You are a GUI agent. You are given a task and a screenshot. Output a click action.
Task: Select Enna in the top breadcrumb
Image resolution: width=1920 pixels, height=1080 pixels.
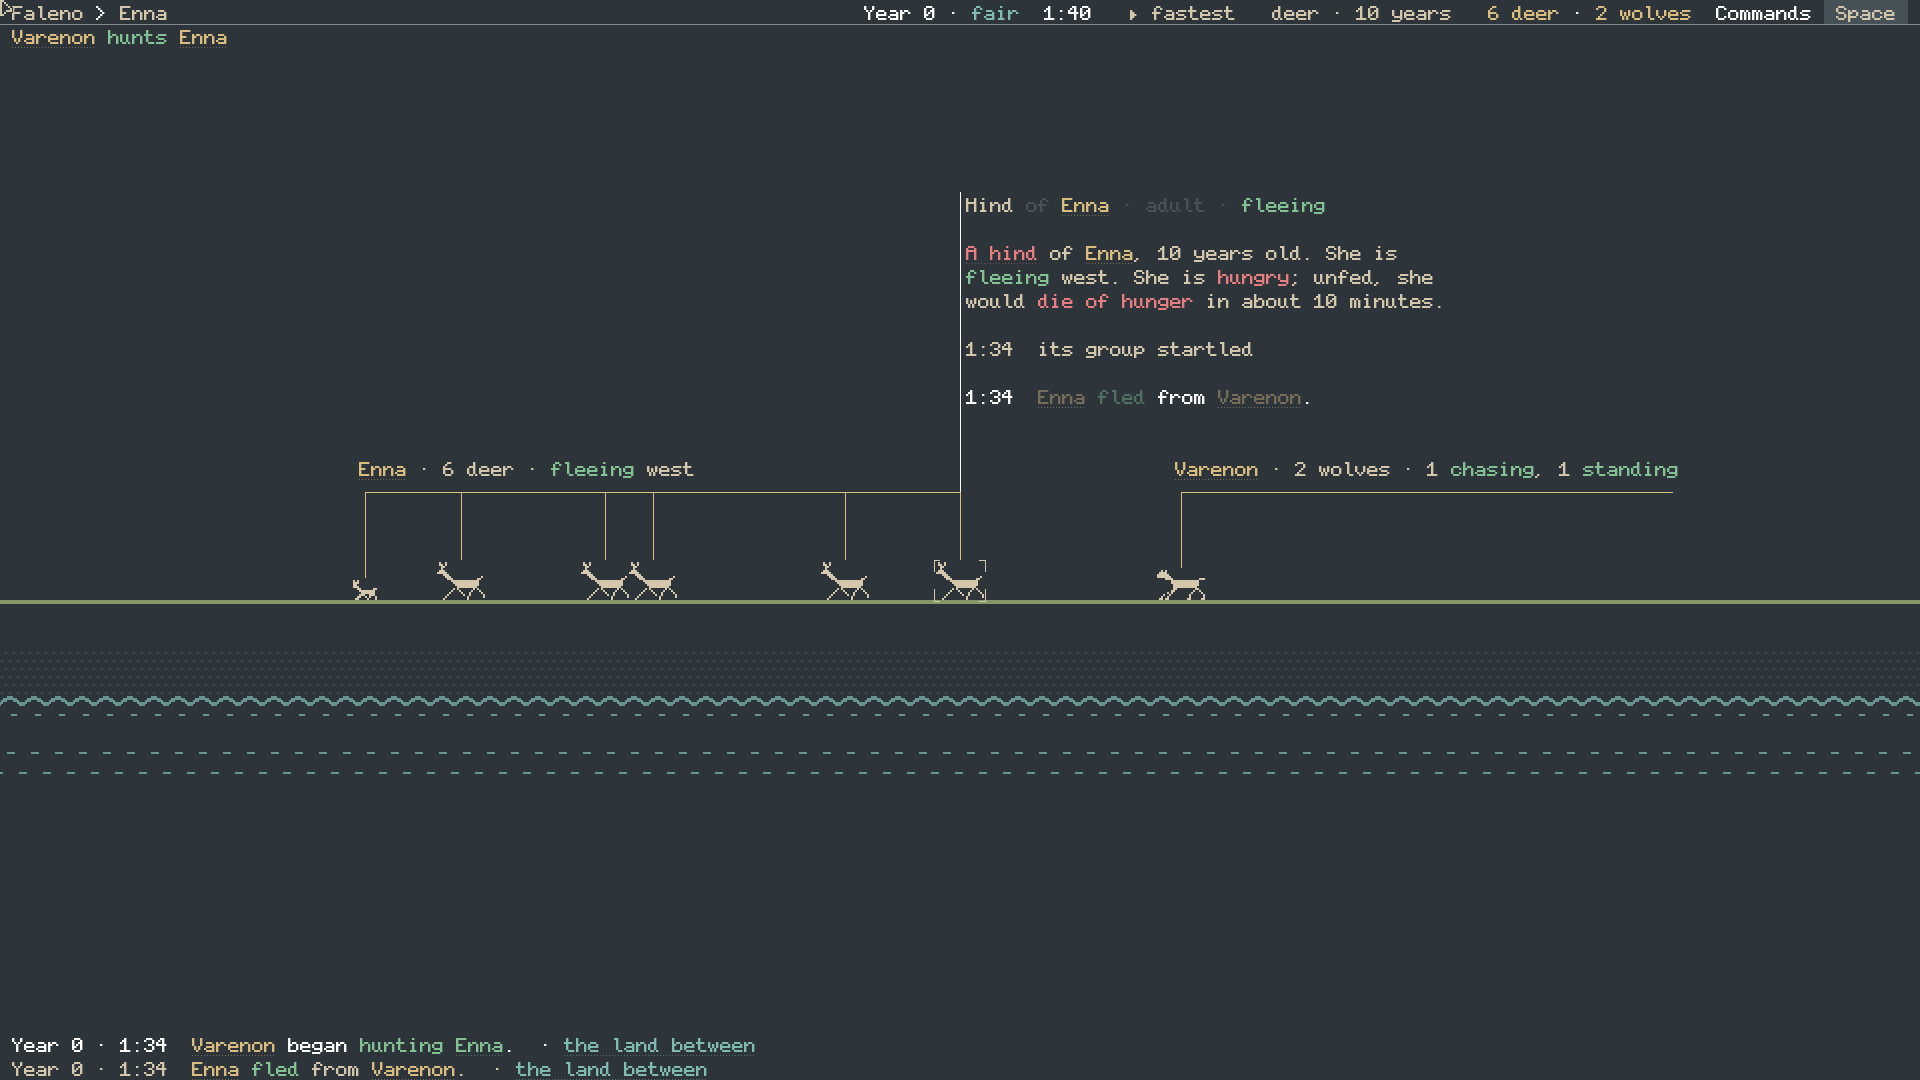(143, 13)
